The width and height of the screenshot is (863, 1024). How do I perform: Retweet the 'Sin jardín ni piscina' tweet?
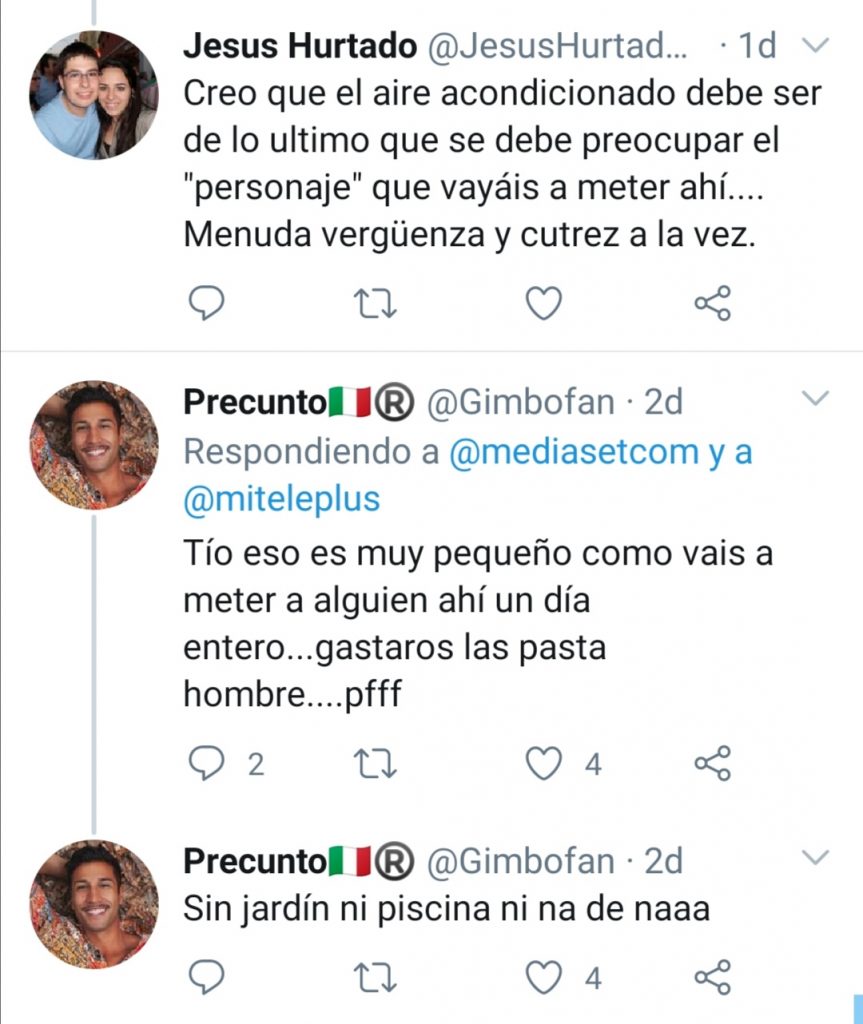376,976
